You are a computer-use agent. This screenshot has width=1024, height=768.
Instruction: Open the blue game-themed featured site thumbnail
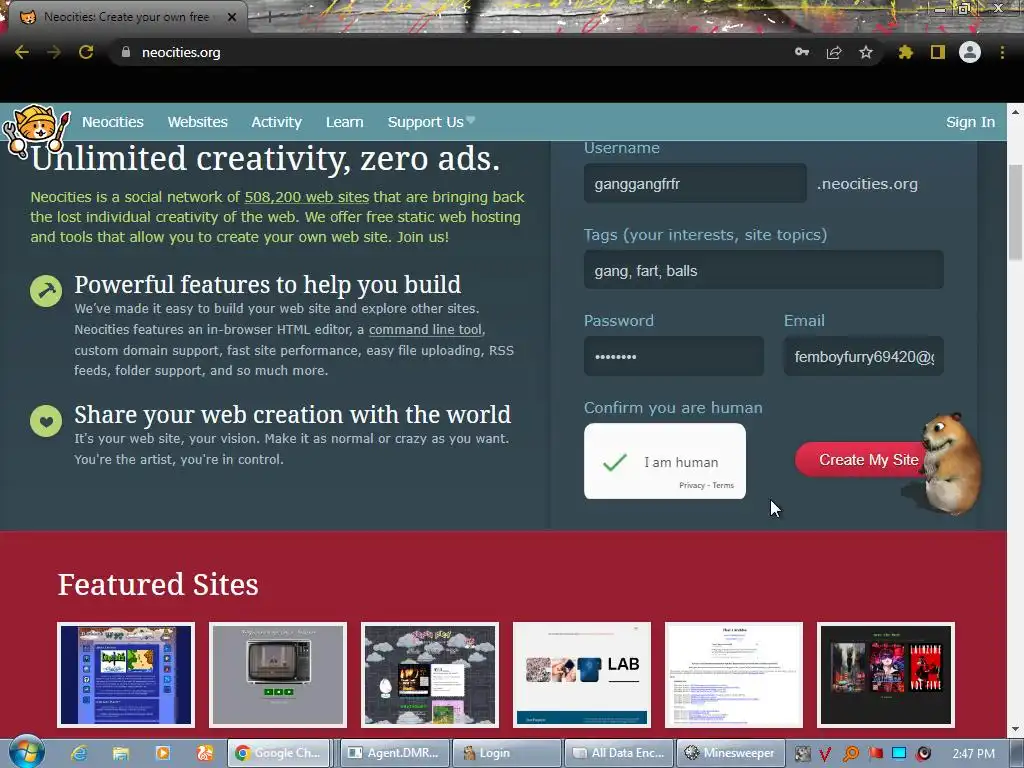point(126,675)
